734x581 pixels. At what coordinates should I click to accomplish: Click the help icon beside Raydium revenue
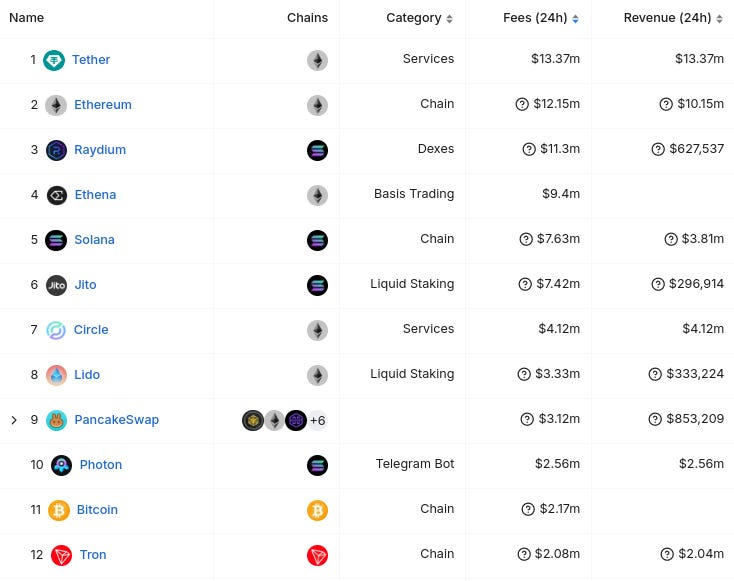[x=658, y=149]
